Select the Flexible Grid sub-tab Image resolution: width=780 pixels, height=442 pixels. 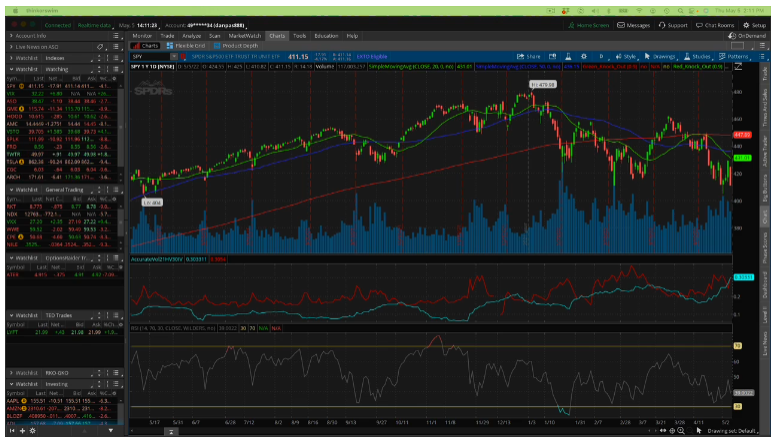pos(186,46)
